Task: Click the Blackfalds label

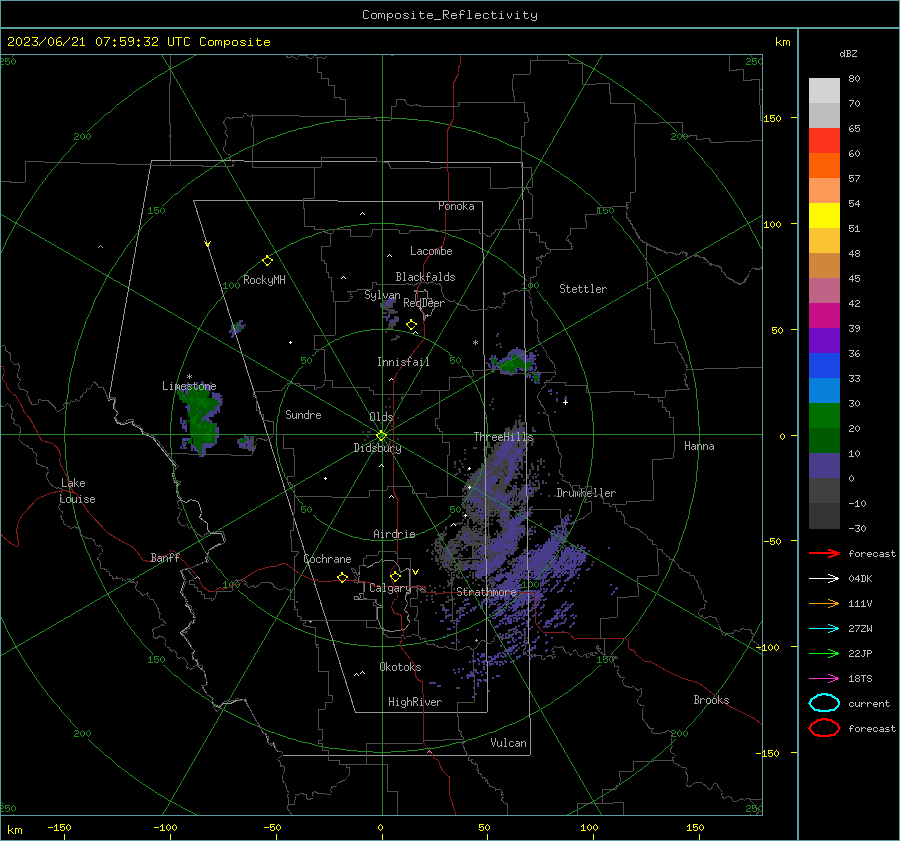Action: 425,277
